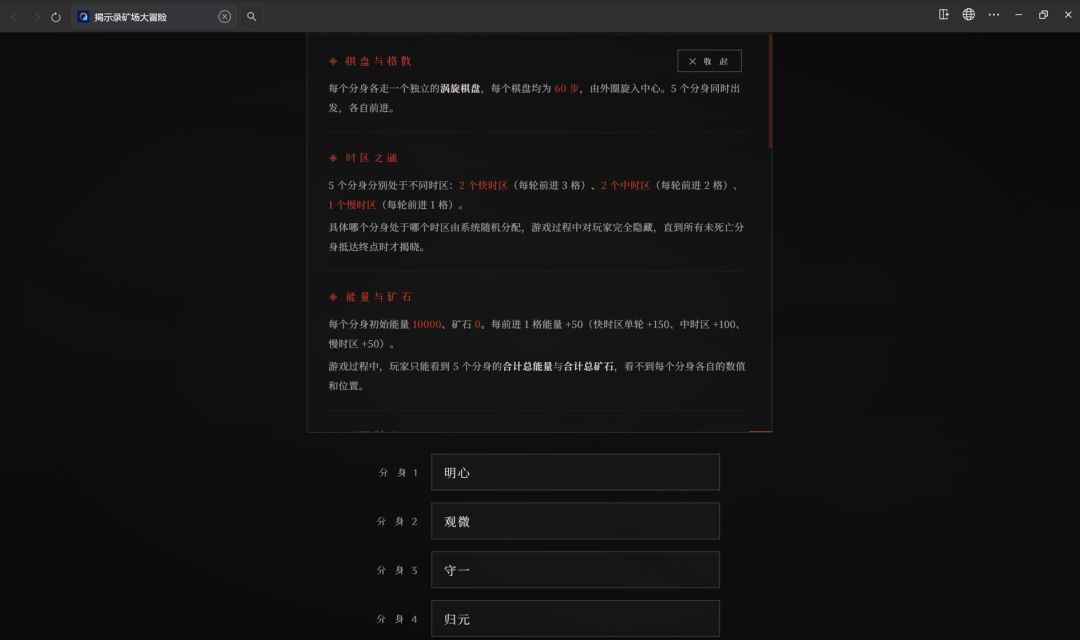
Task: Click the 分身 1 input containing 明心
Action: 575,472
